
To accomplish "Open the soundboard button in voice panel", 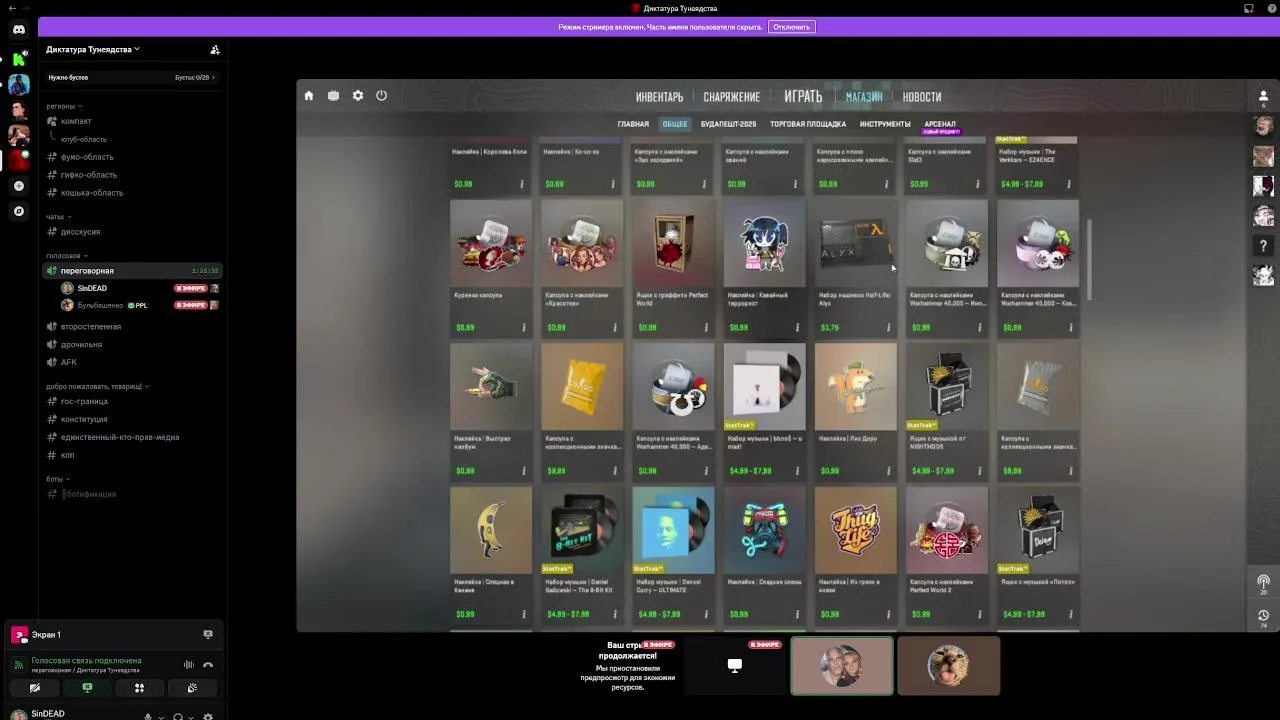I will tap(192, 688).
